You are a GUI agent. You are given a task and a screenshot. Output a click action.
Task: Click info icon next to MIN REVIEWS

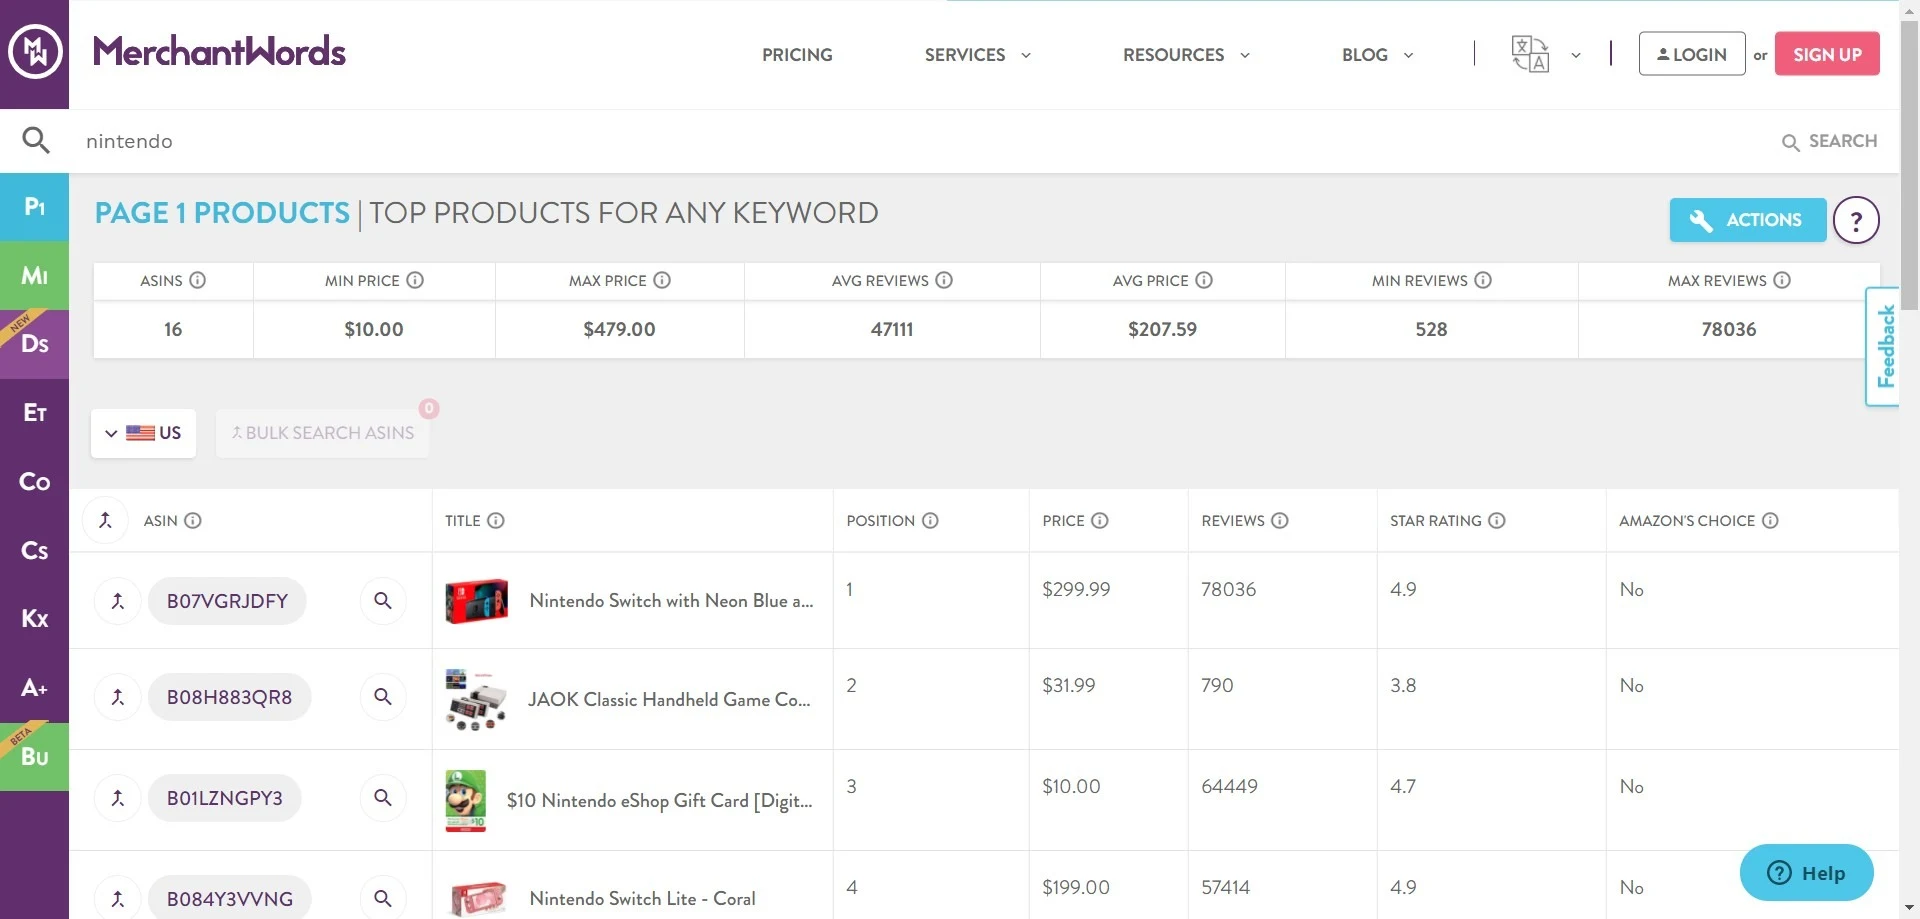(1483, 280)
